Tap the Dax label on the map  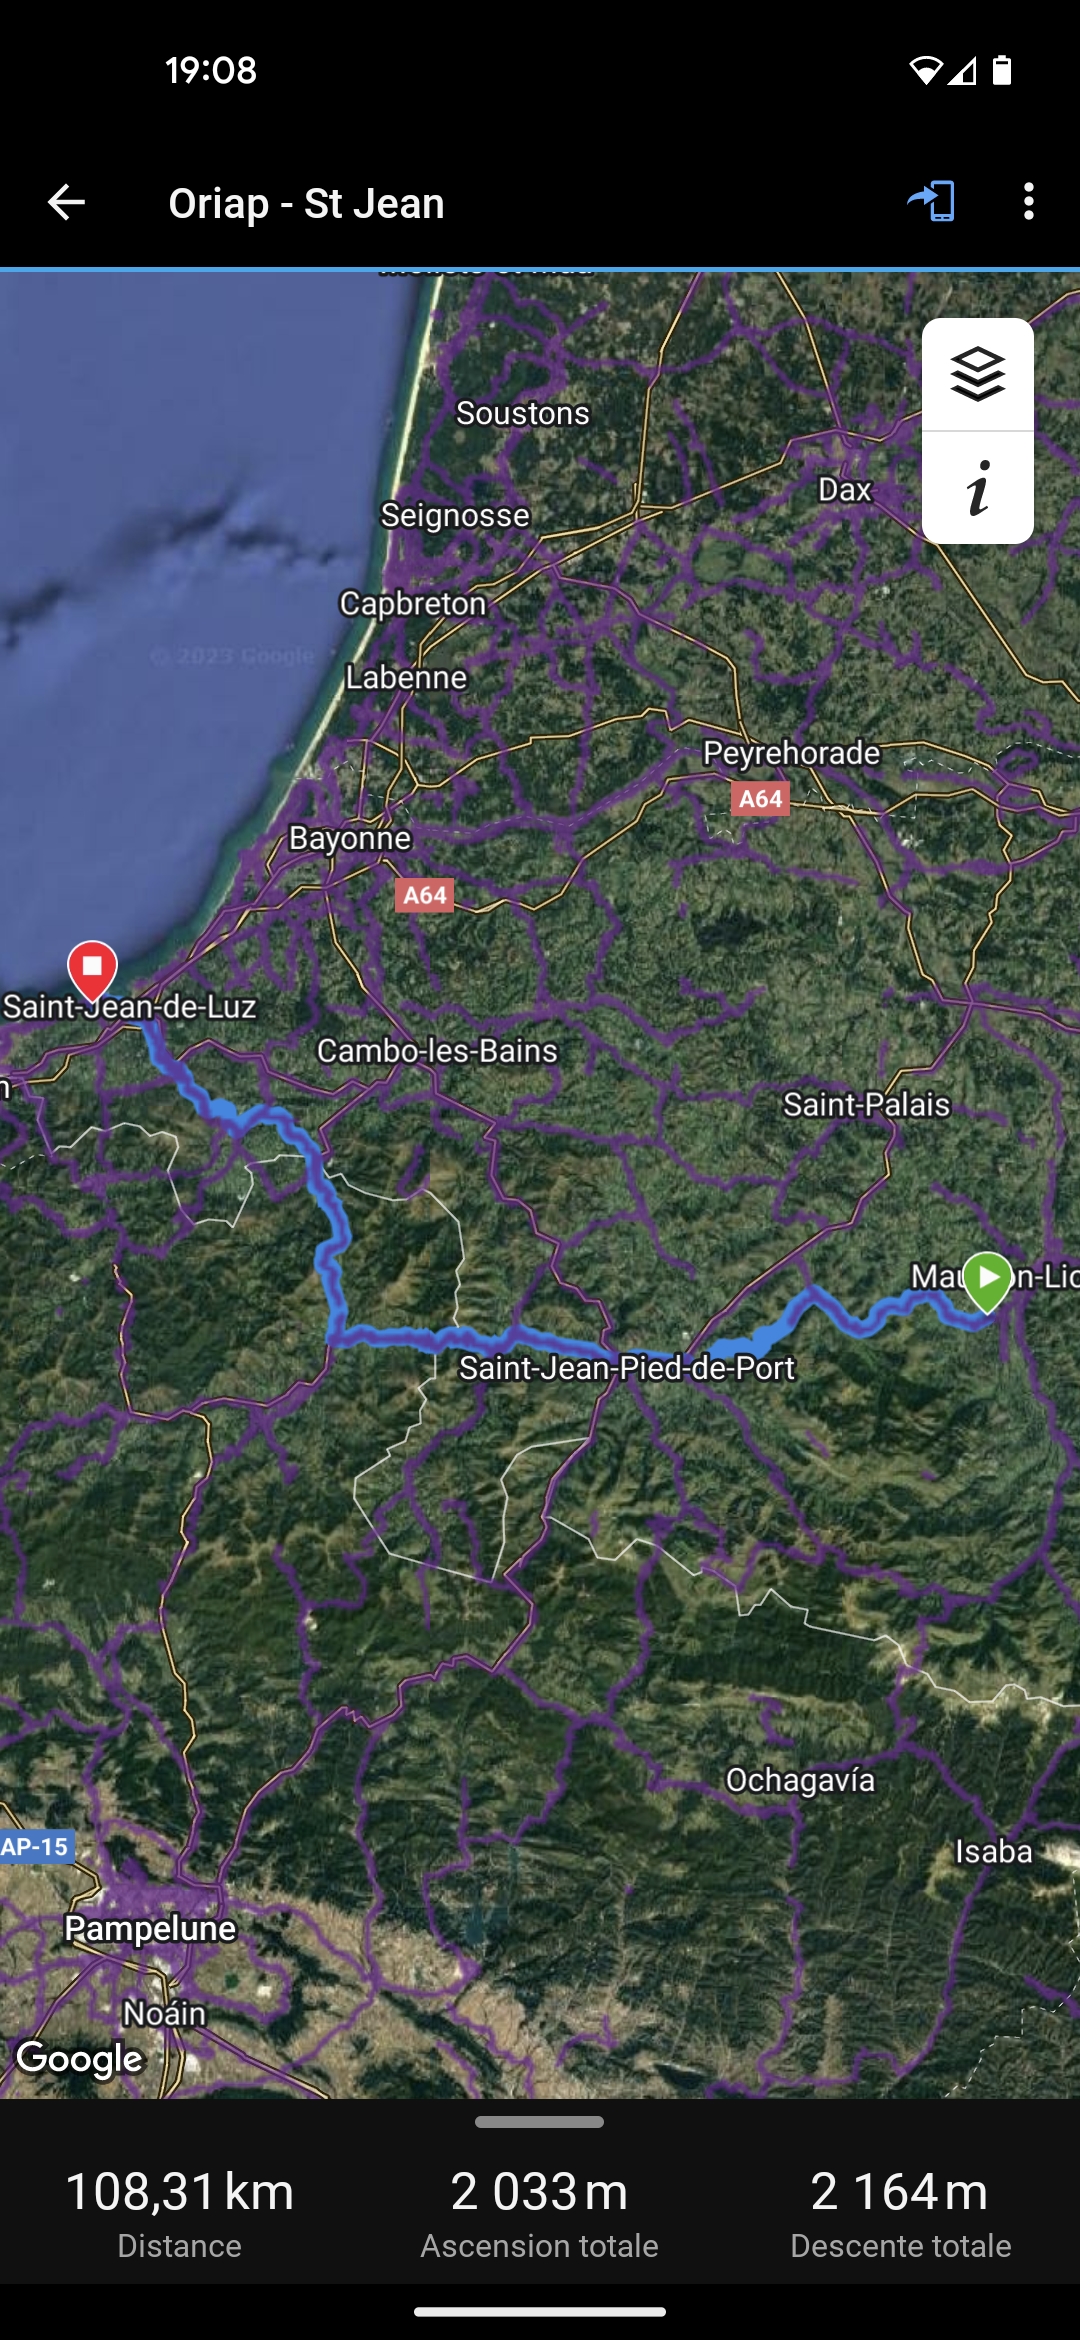(845, 489)
